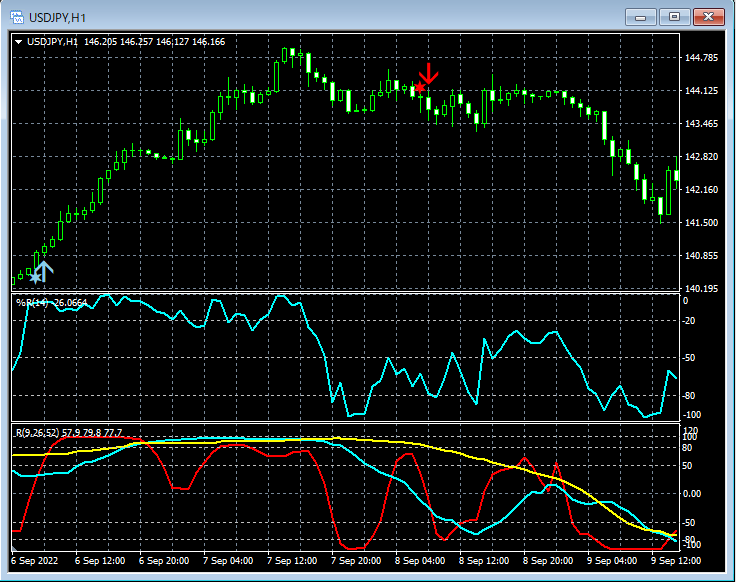Click the 7 Sep 12:00 time label

[292, 561]
